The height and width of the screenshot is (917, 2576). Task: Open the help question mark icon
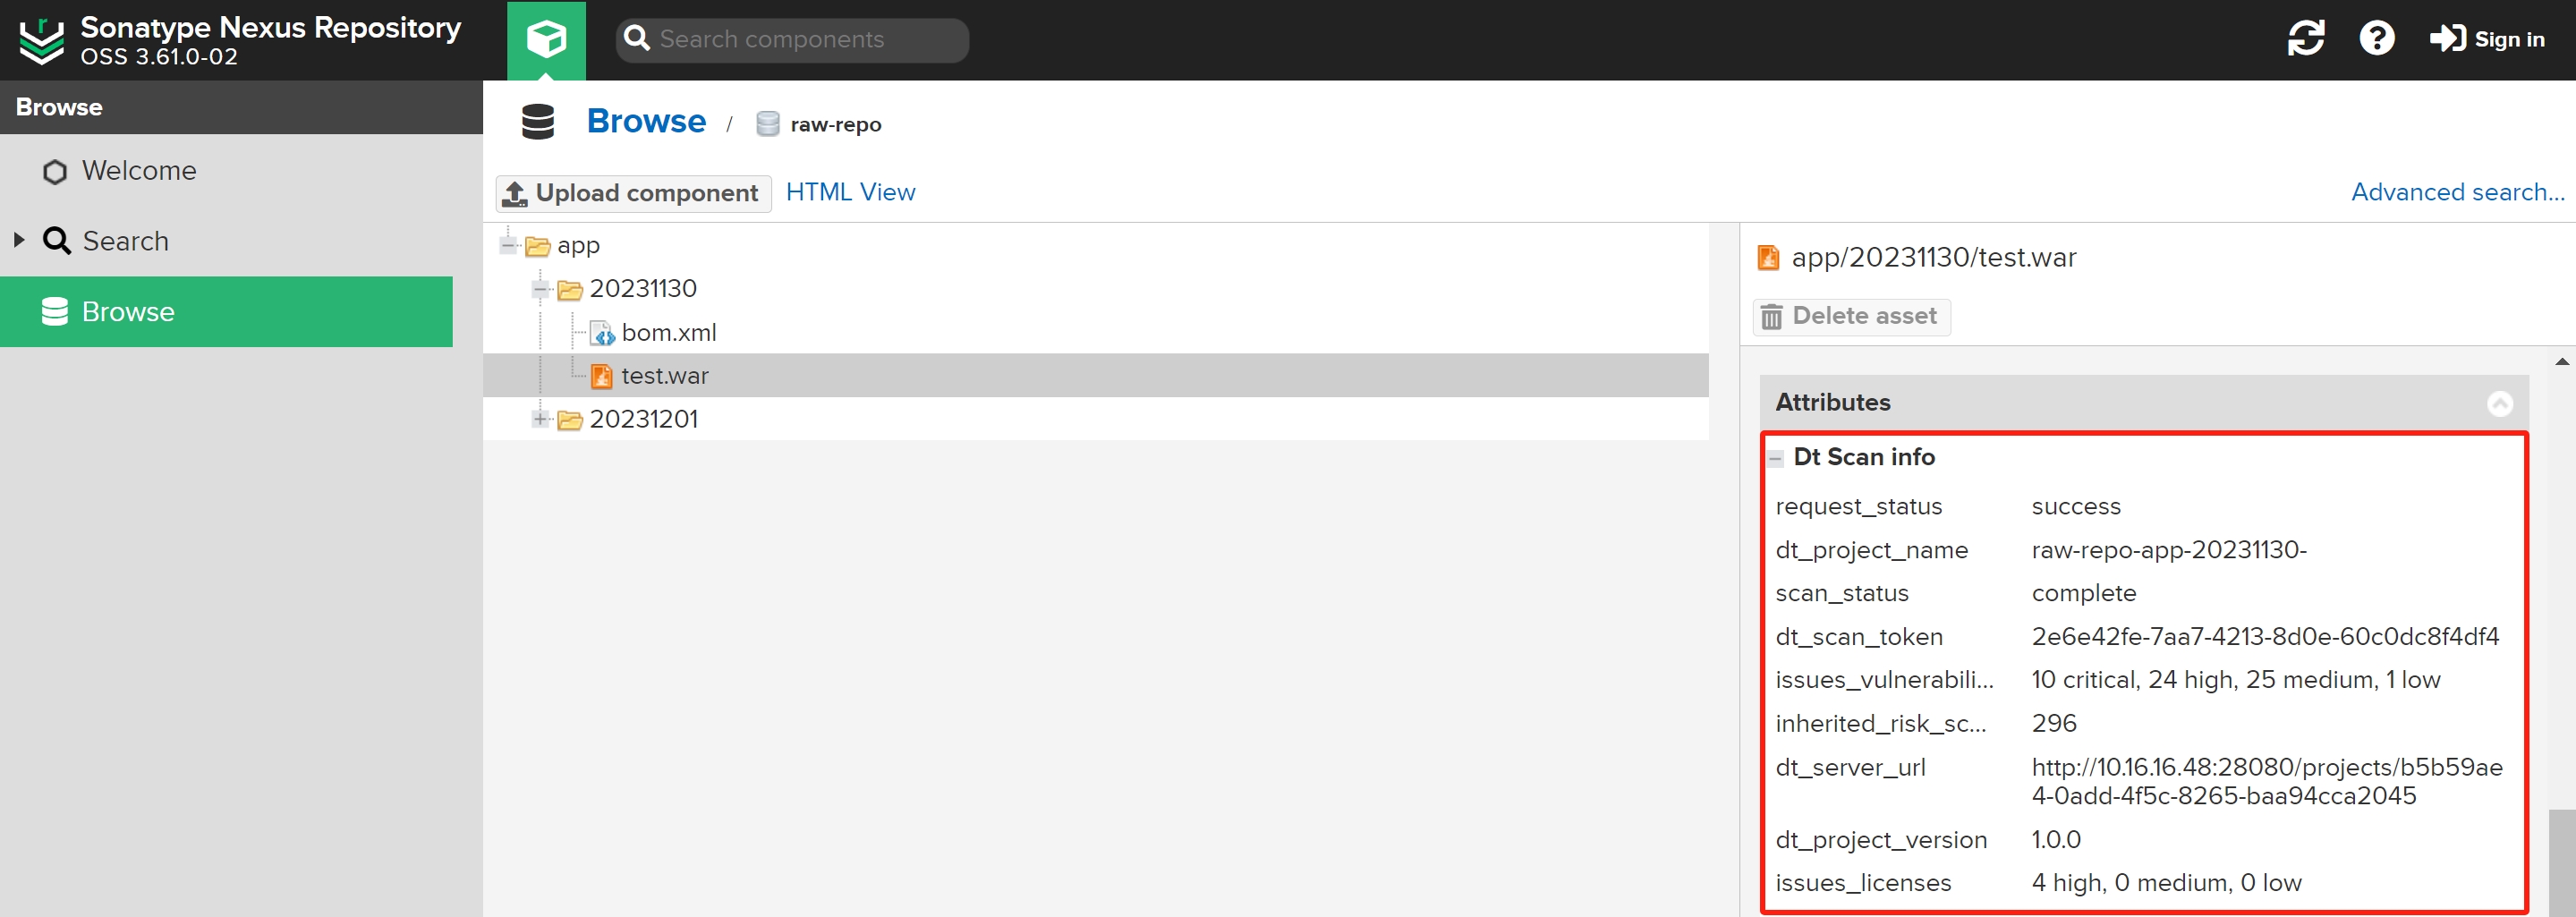2376,39
